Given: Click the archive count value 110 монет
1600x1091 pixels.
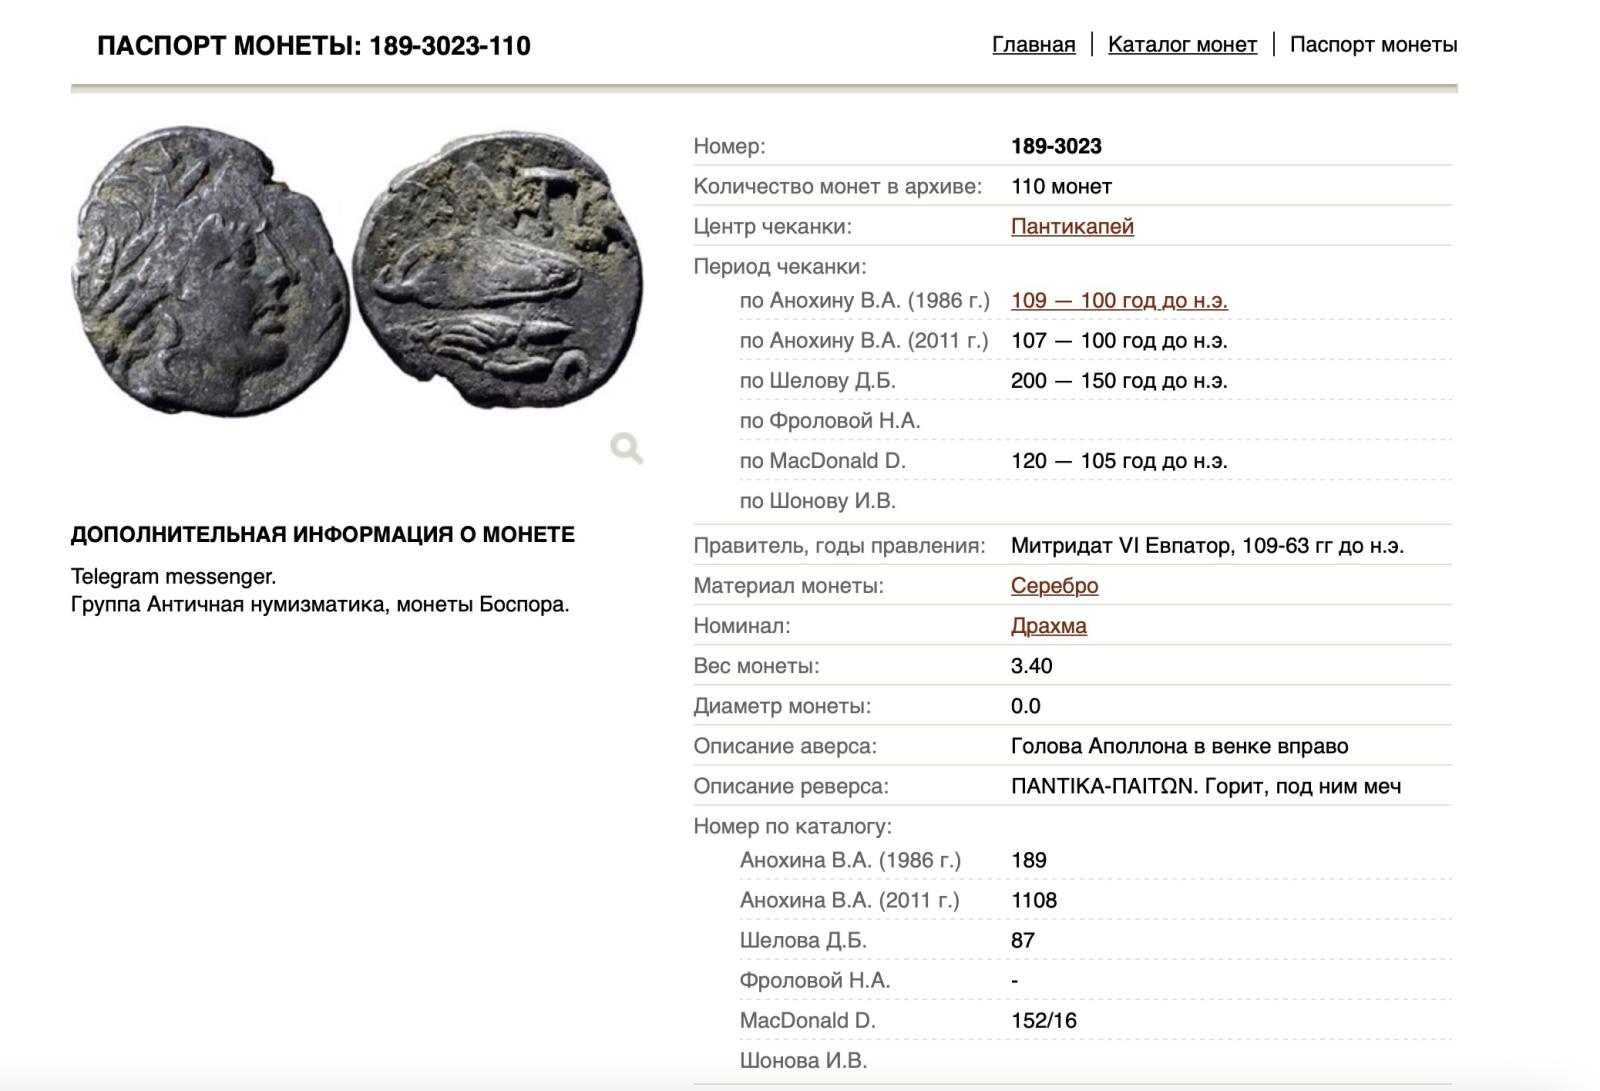Looking at the screenshot, I should pyautogui.click(x=1061, y=186).
